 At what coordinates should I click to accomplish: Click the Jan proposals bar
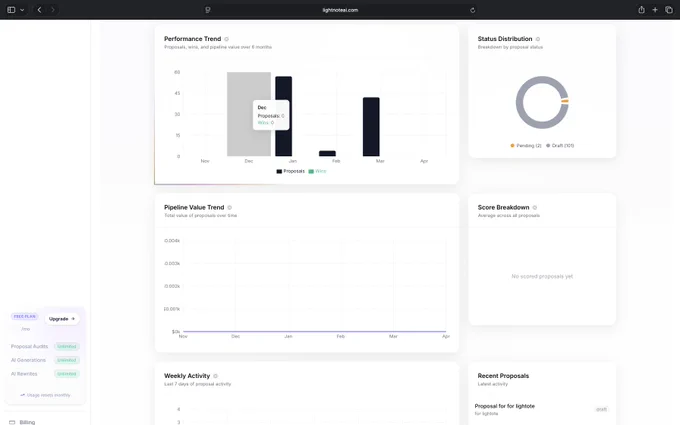coord(284,116)
